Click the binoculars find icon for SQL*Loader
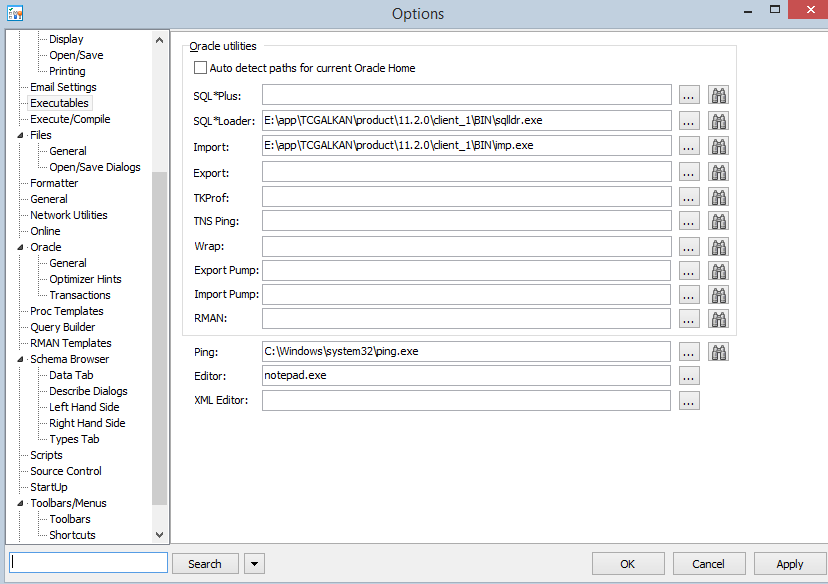828x584 pixels. (718, 121)
